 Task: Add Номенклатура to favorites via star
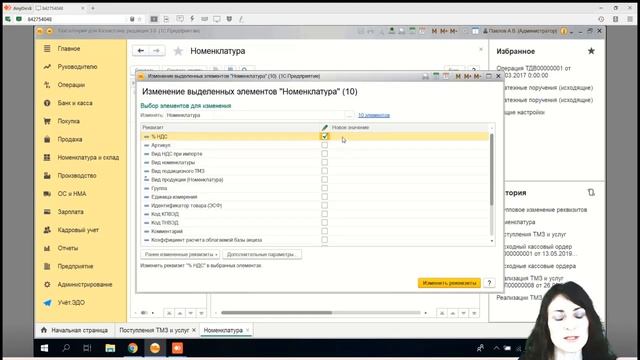tap(178, 51)
